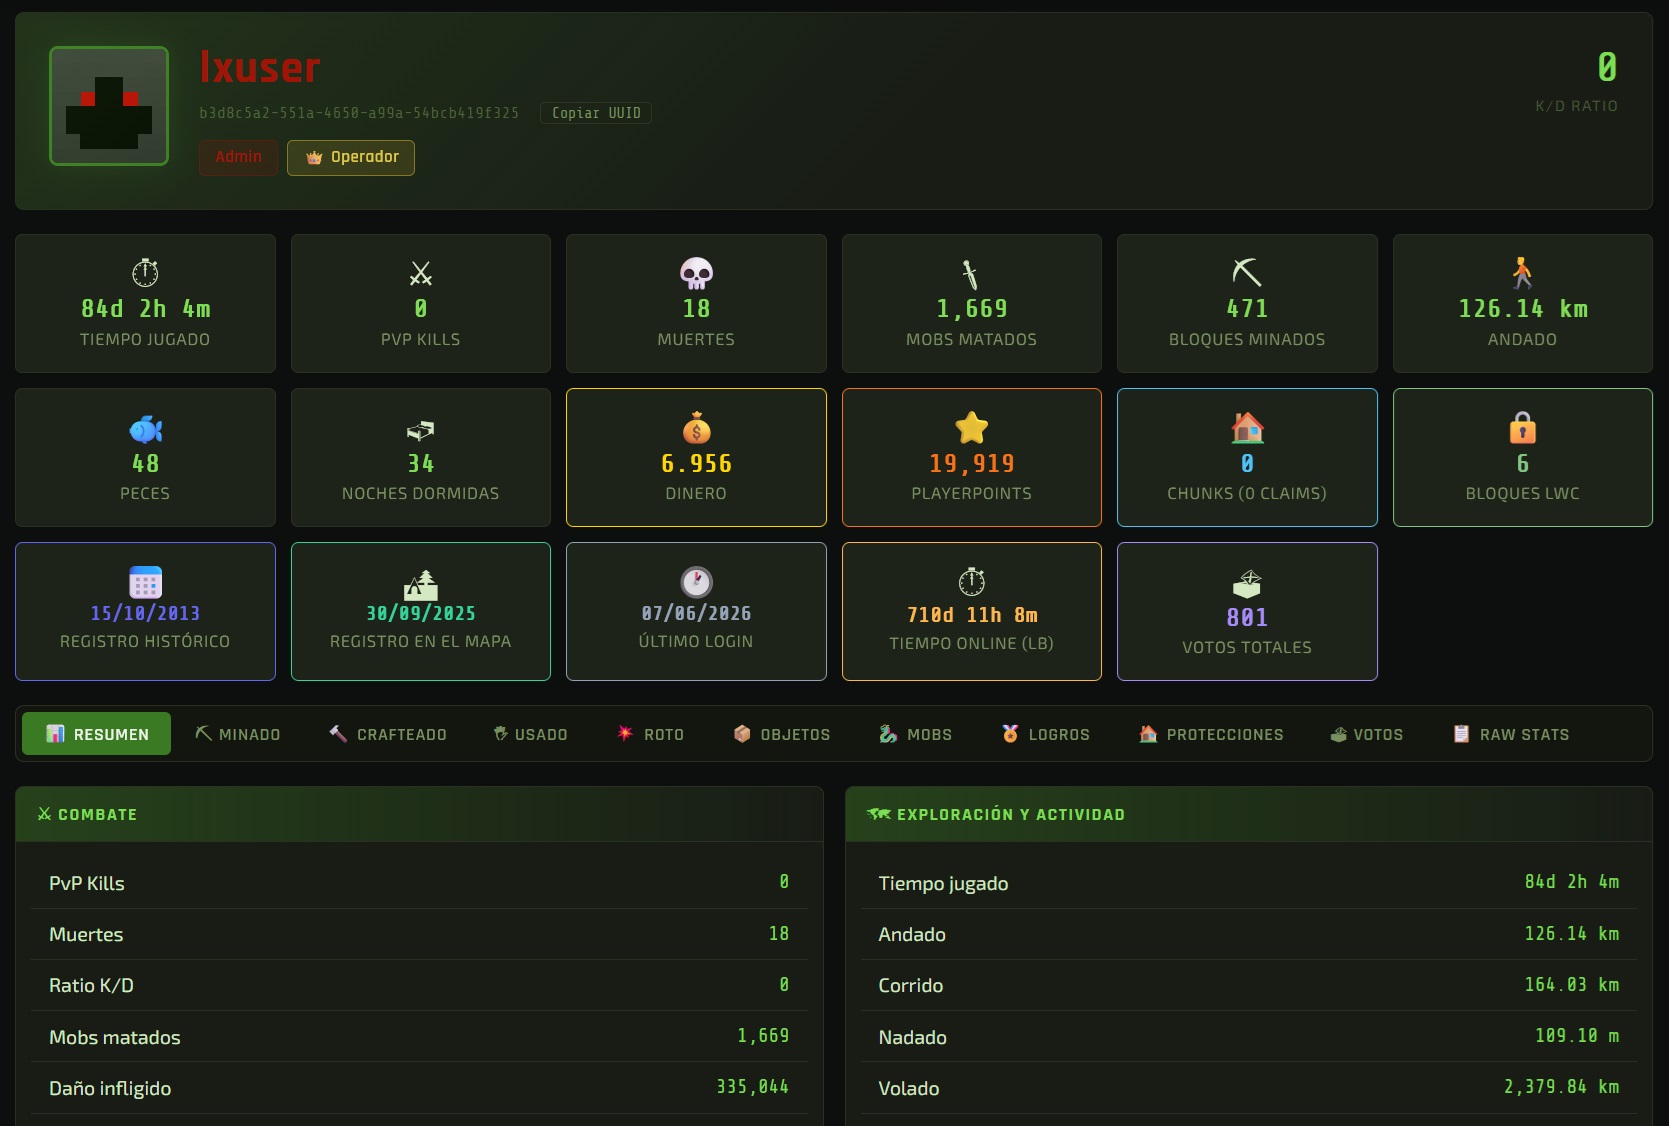Viewport: 1669px width, 1126px height.
Task: Click the money bag Dinero icon
Action: 696,429
